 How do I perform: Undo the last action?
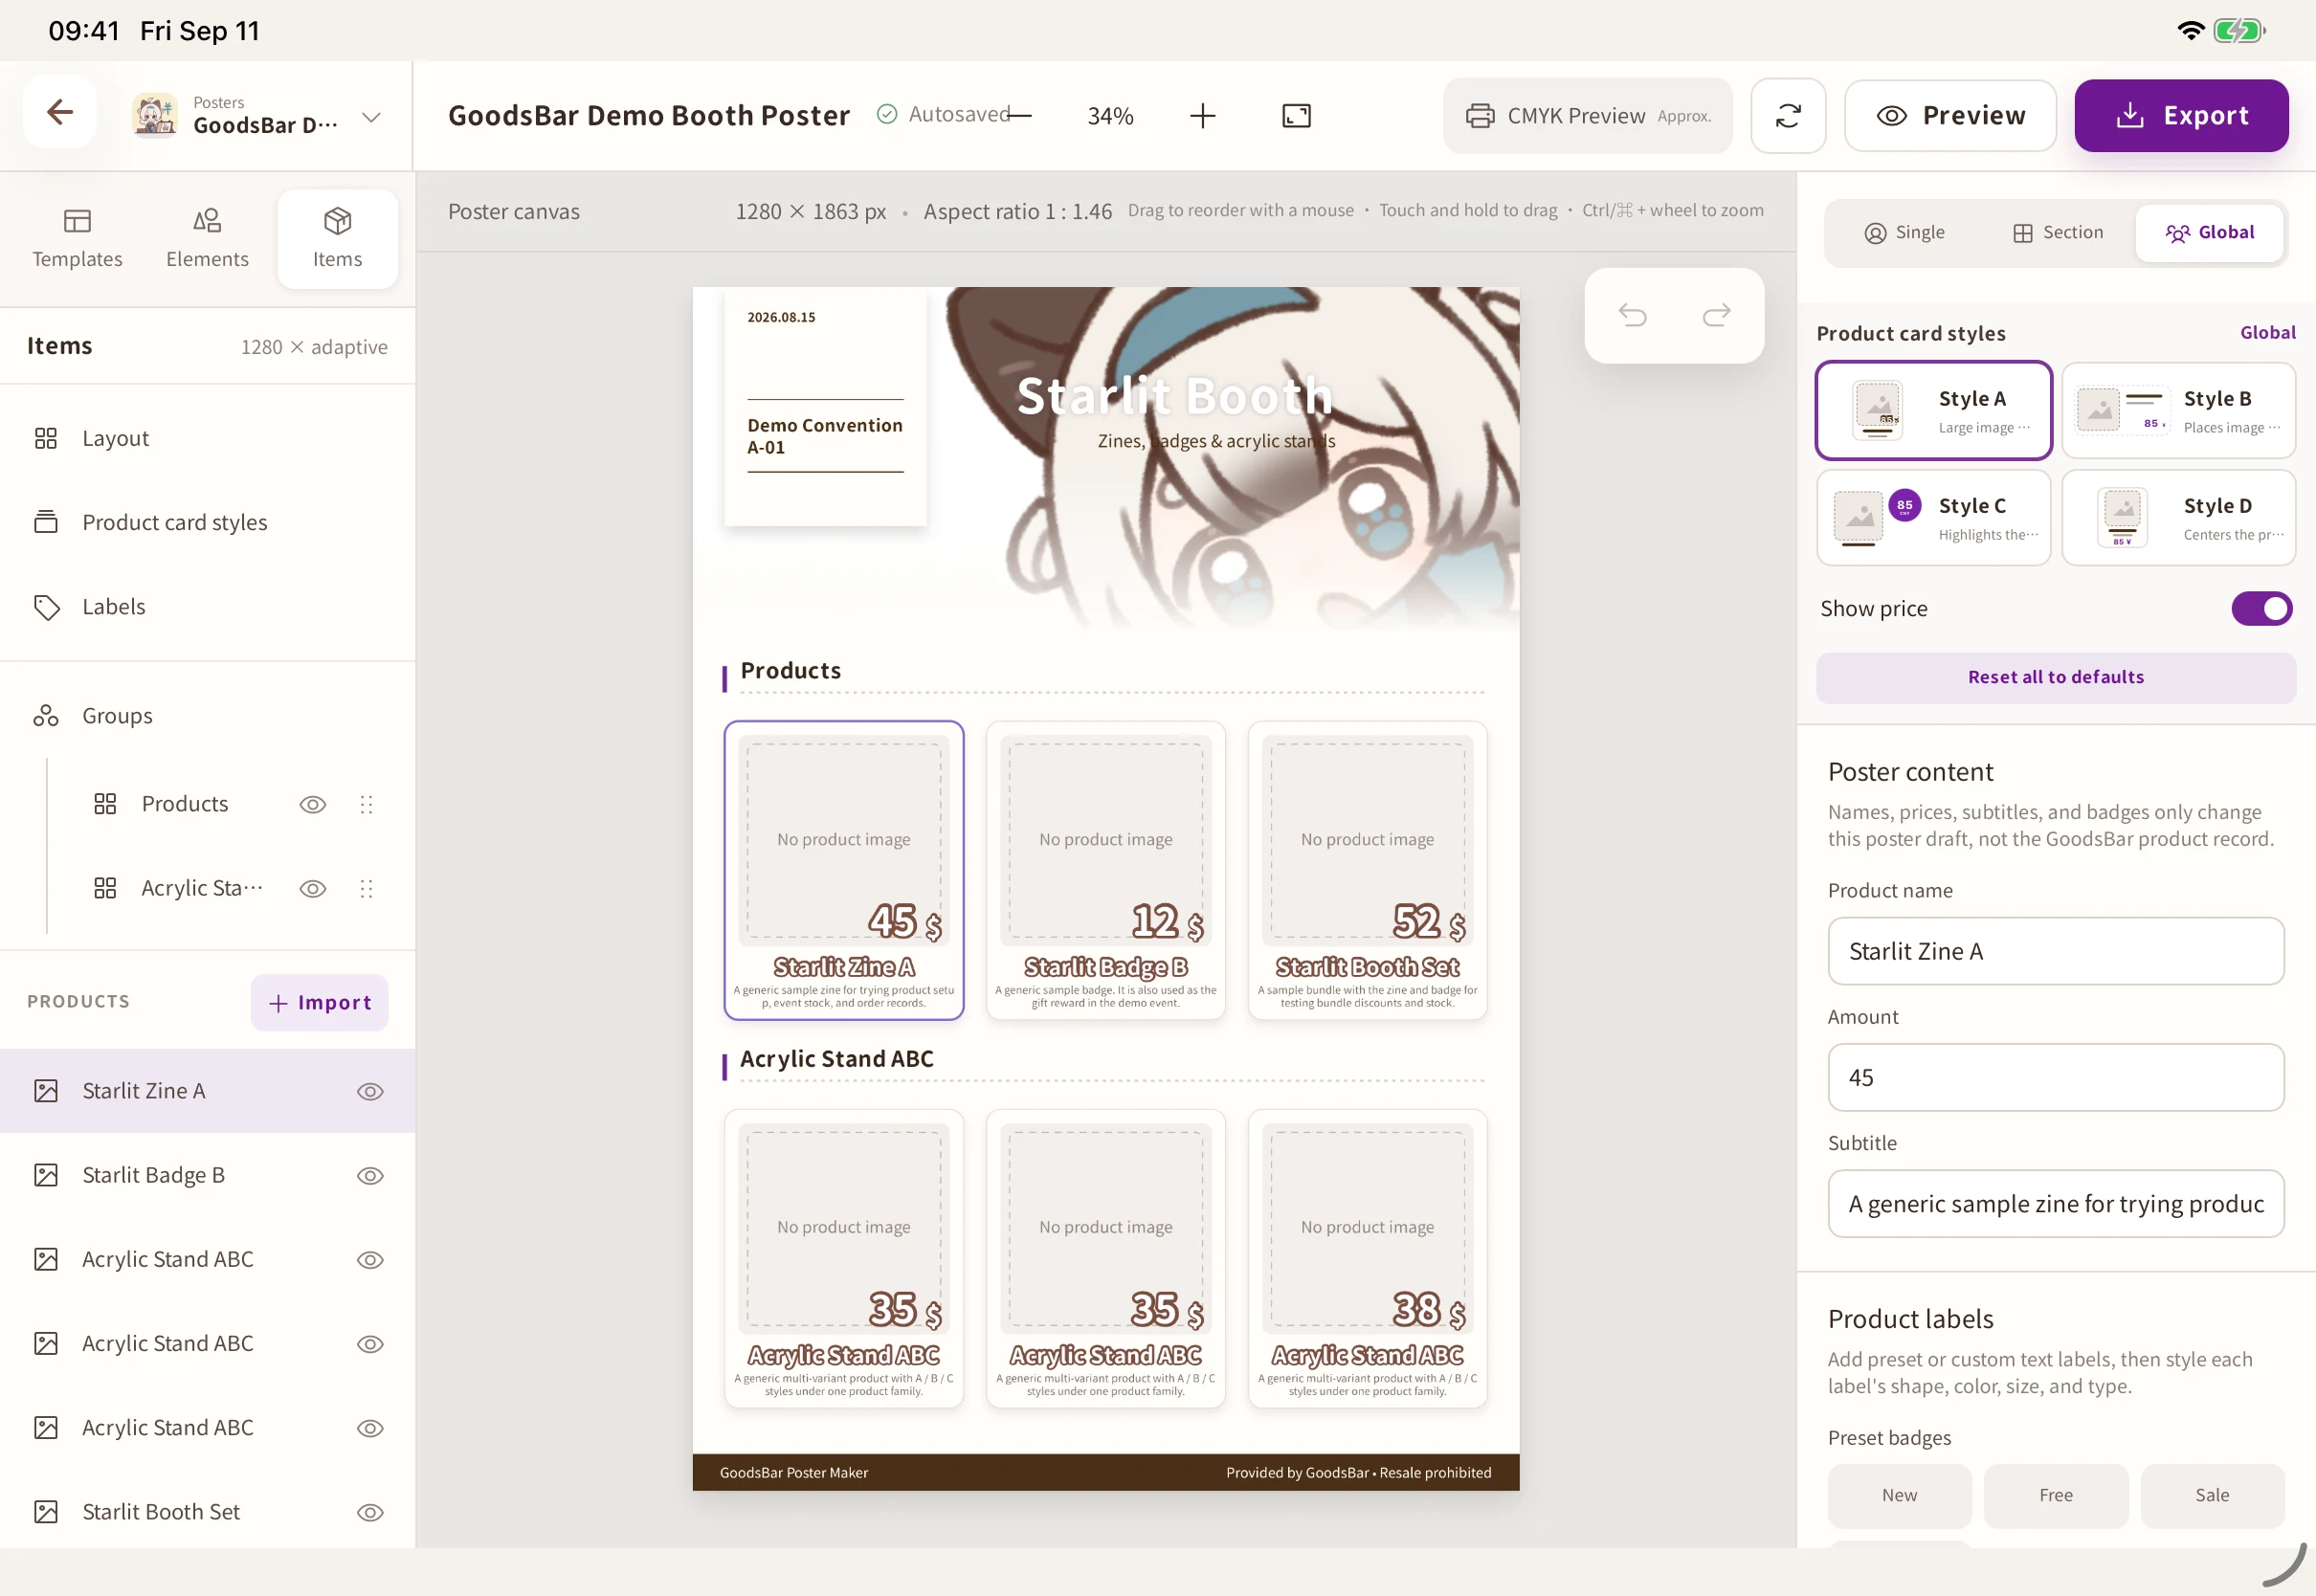point(1632,315)
